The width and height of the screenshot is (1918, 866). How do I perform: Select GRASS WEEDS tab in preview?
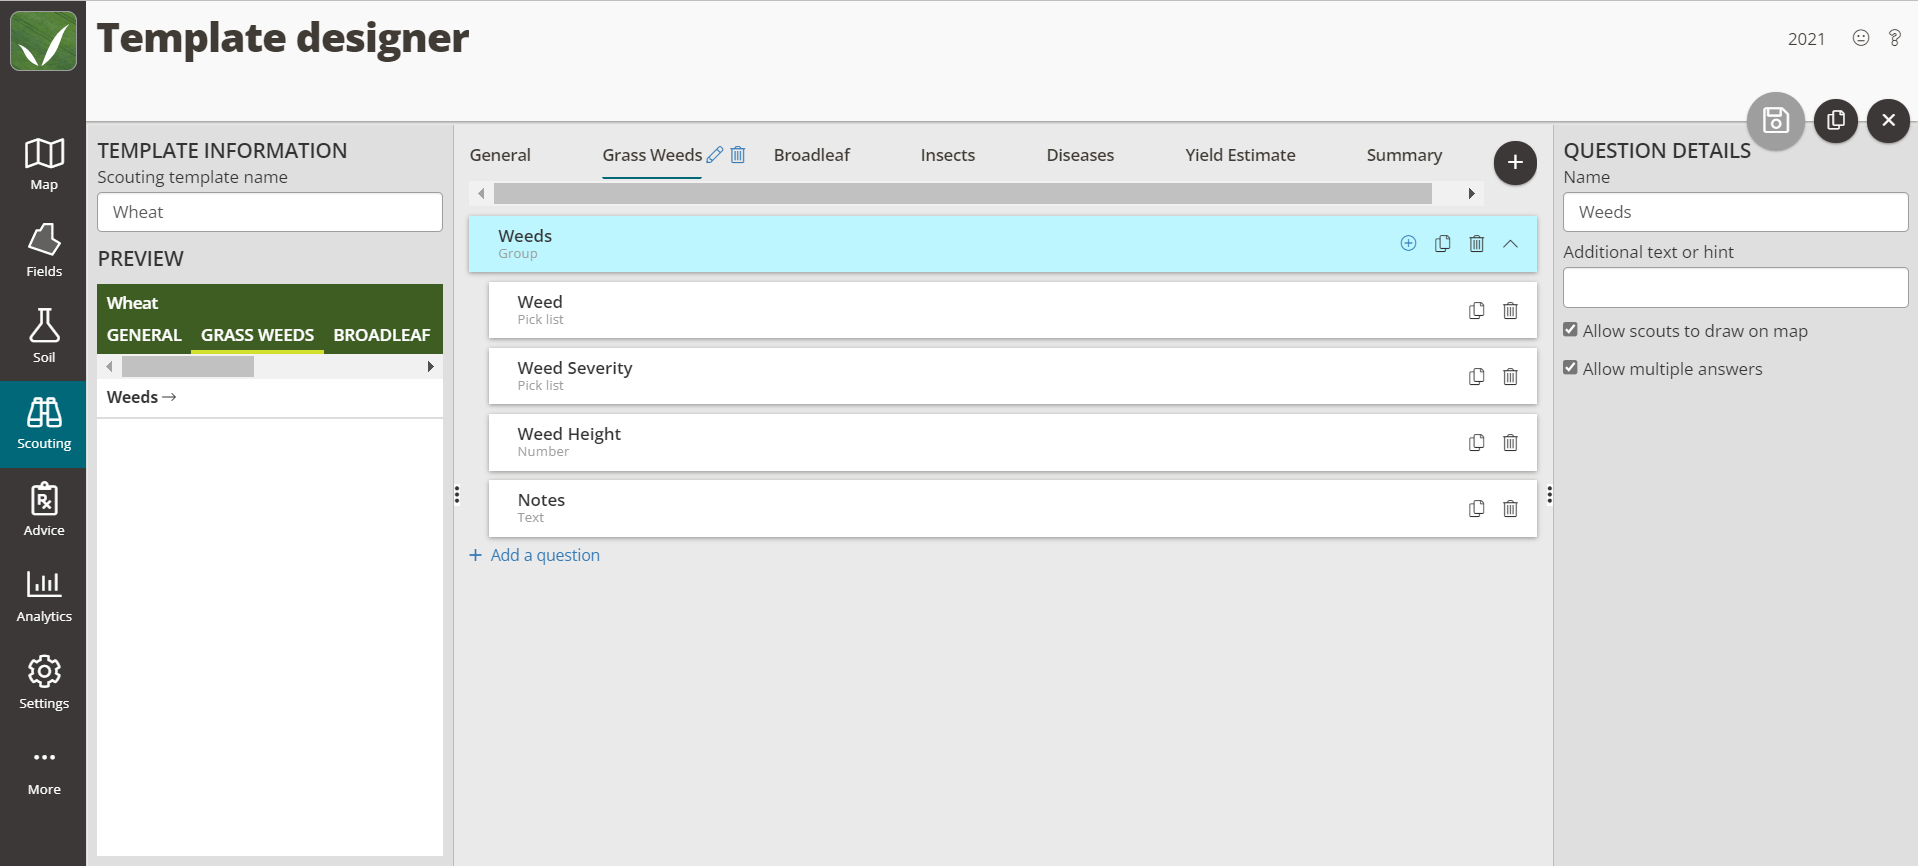[257, 335]
